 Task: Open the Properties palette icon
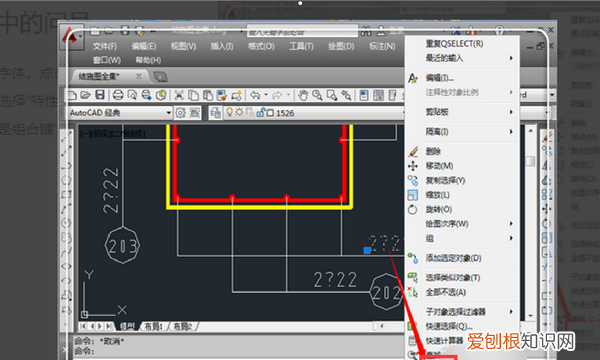click(364, 95)
